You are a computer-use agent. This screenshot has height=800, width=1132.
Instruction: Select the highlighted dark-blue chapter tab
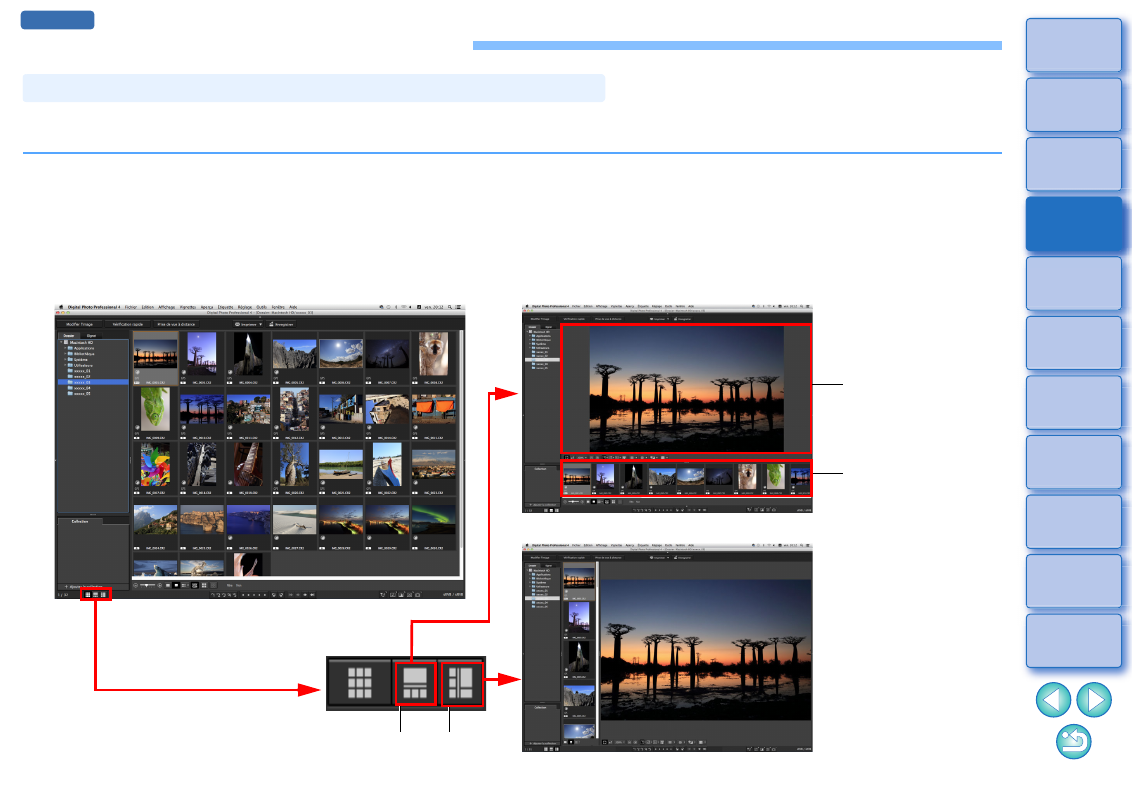point(1074,224)
